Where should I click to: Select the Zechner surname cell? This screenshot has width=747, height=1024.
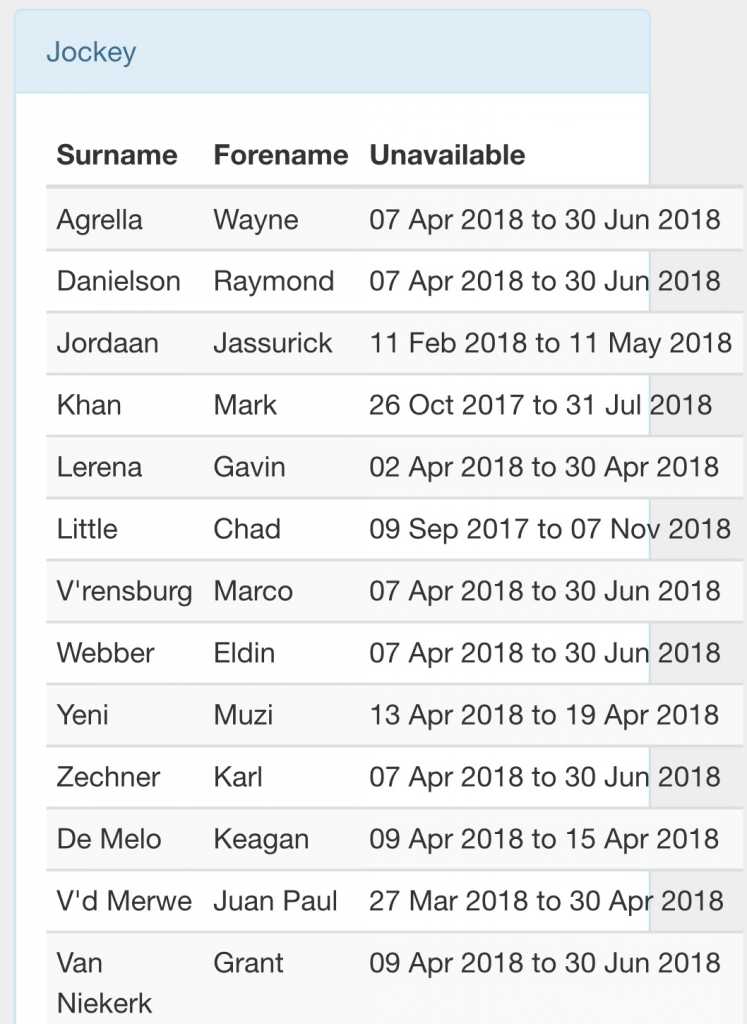pyautogui.click(x=109, y=777)
